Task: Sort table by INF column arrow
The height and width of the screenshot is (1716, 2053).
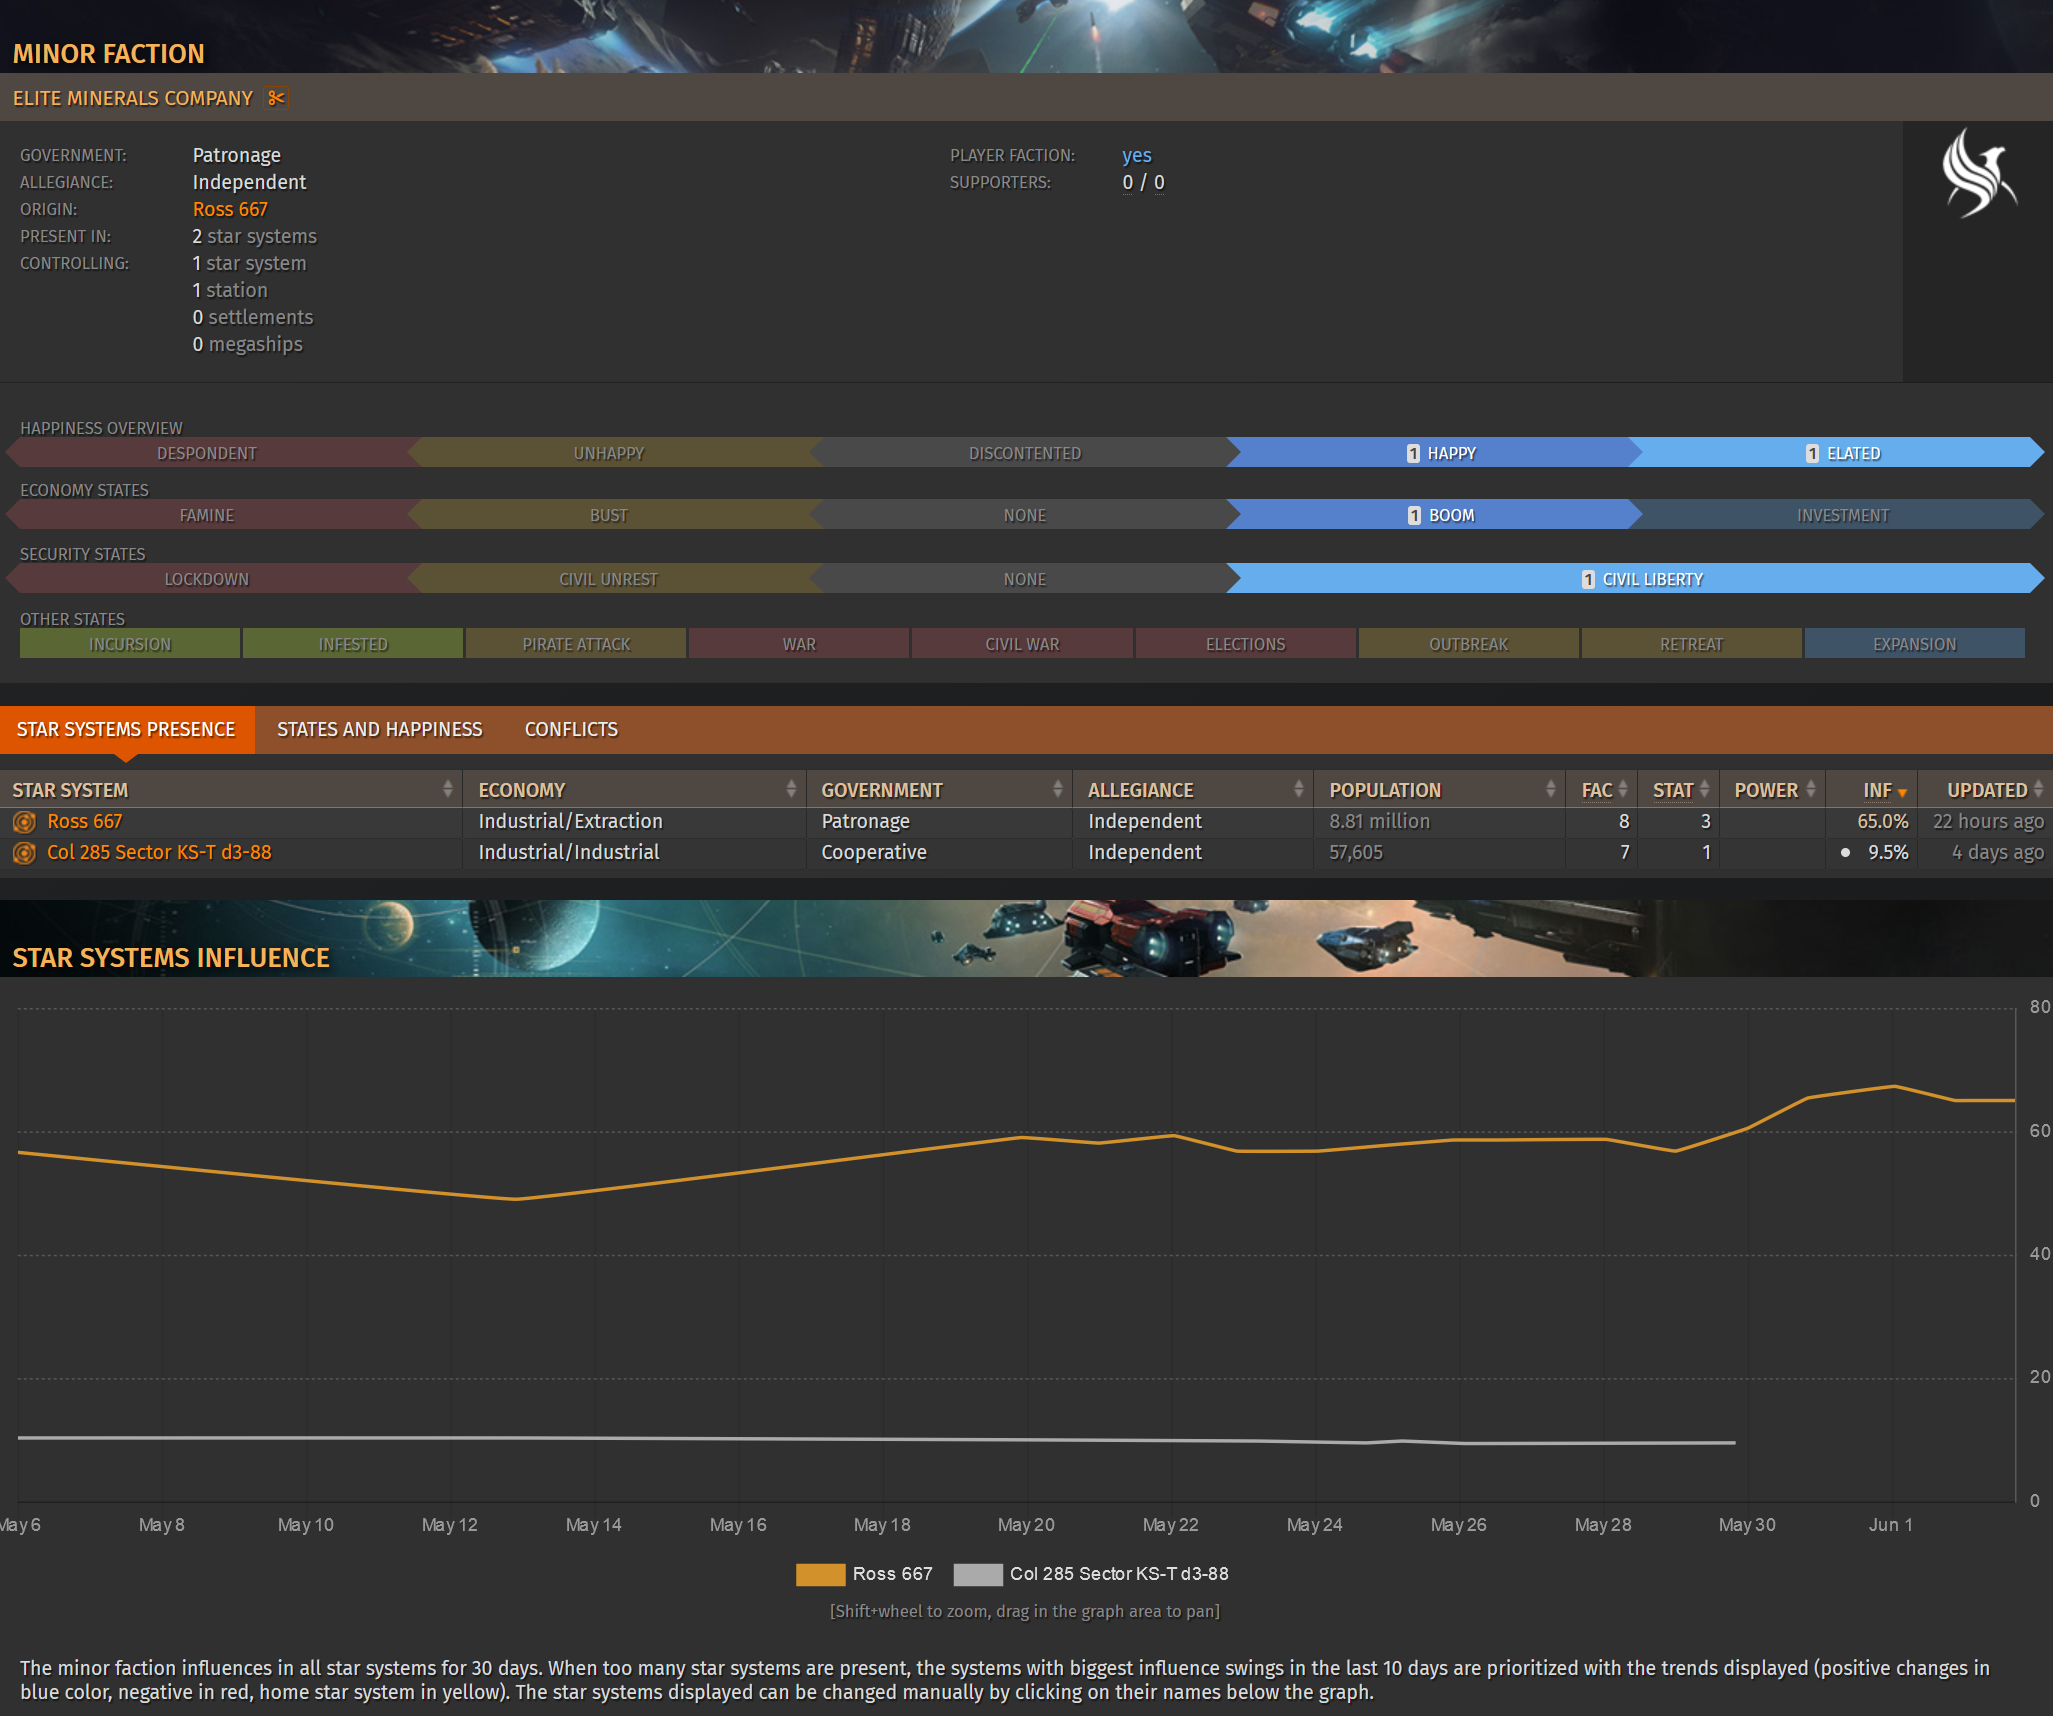Action: pos(1902,792)
